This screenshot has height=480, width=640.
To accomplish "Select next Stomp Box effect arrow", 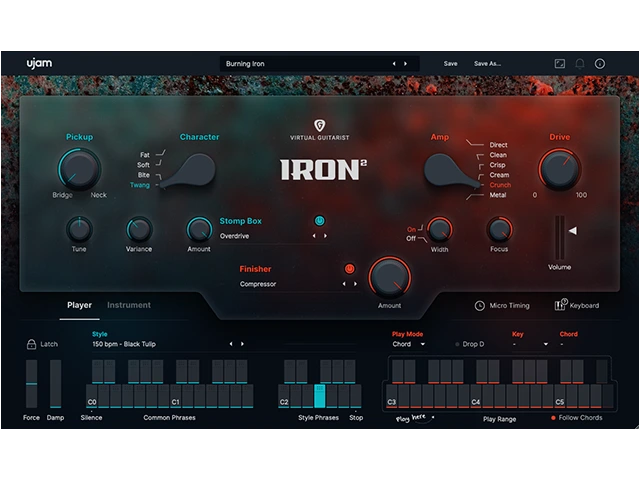I will pos(325,236).
